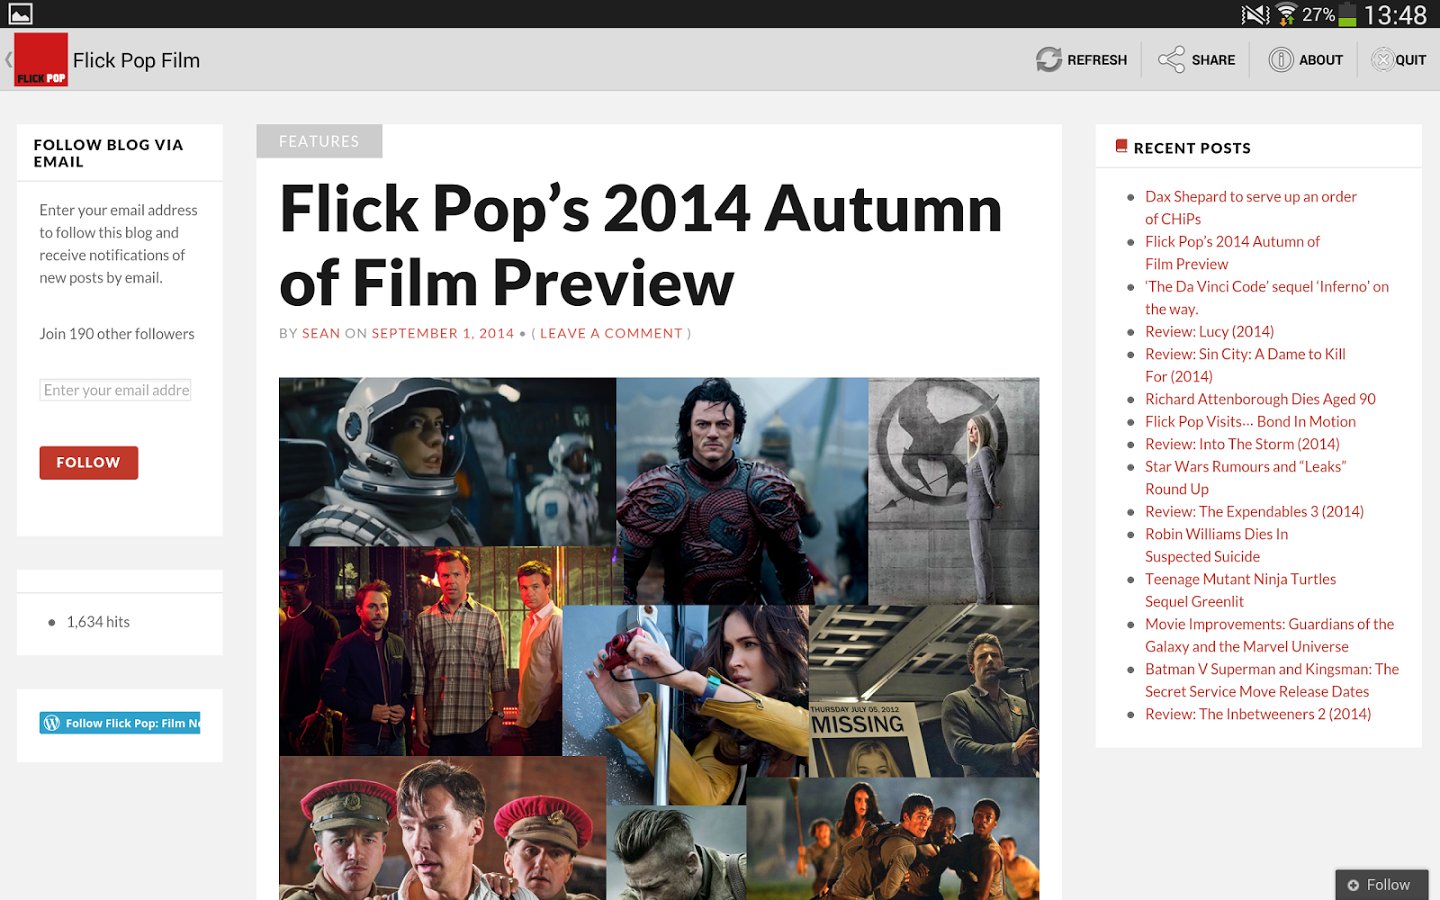The width and height of the screenshot is (1440, 900).
Task: Tap the Flick Pop red app logo
Action: click(41, 60)
